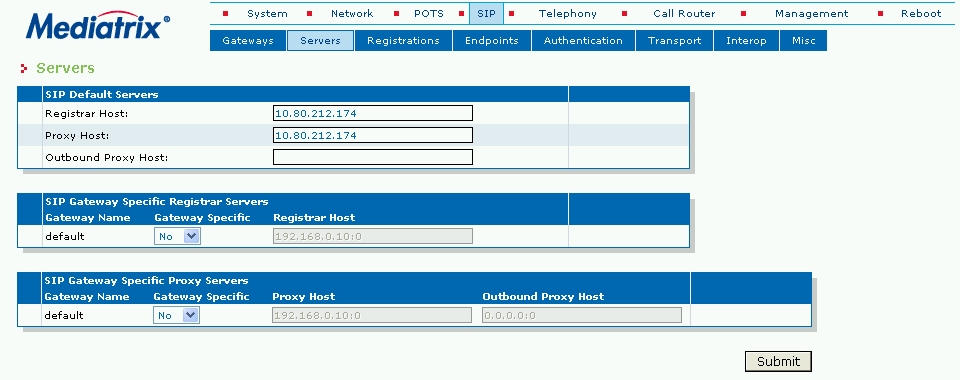This screenshot has height=380, width=960.
Task: Open the POTS menu
Action: click(429, 13)
